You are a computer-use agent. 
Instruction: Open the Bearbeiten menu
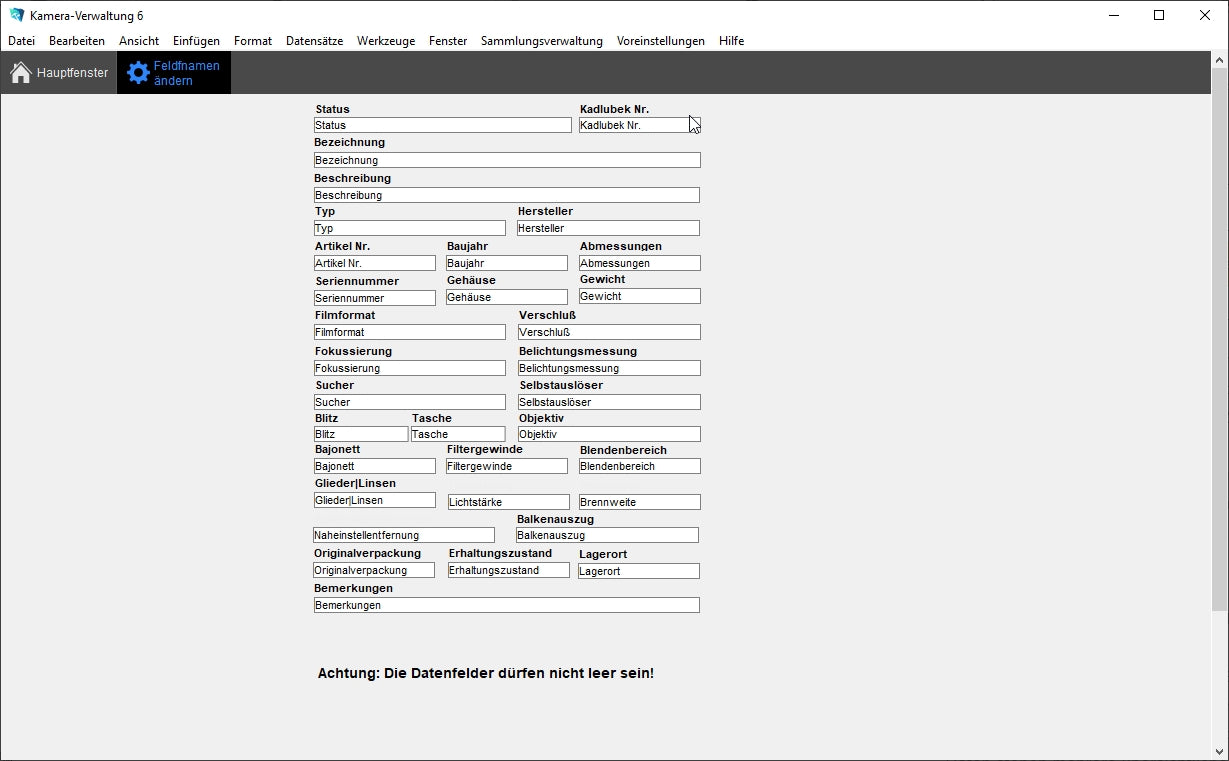coord(77,41)
